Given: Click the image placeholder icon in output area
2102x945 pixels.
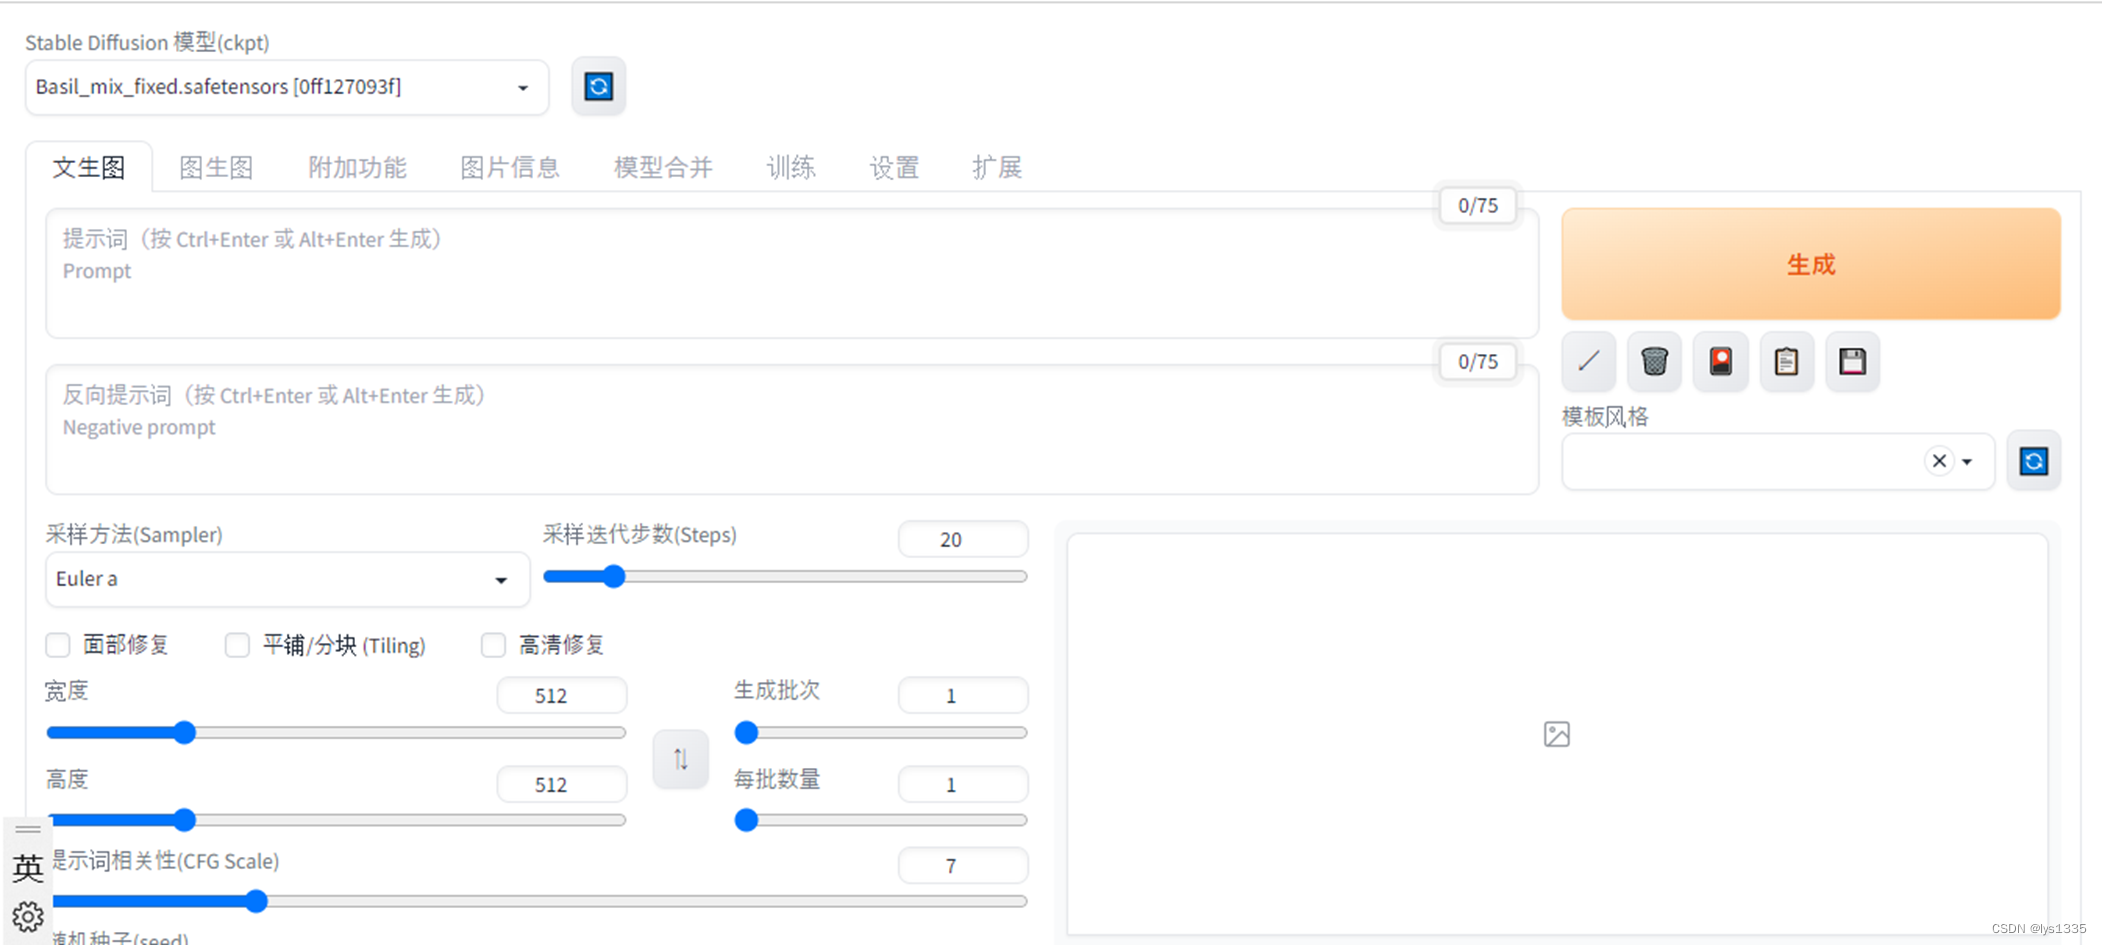Looking at the screenshot, I should click(1556, 734).
